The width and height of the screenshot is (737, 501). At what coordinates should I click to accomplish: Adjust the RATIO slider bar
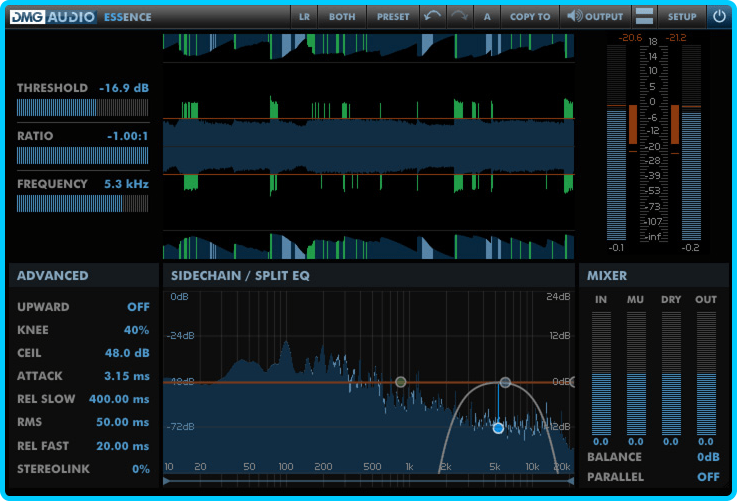tap(82, 156)
